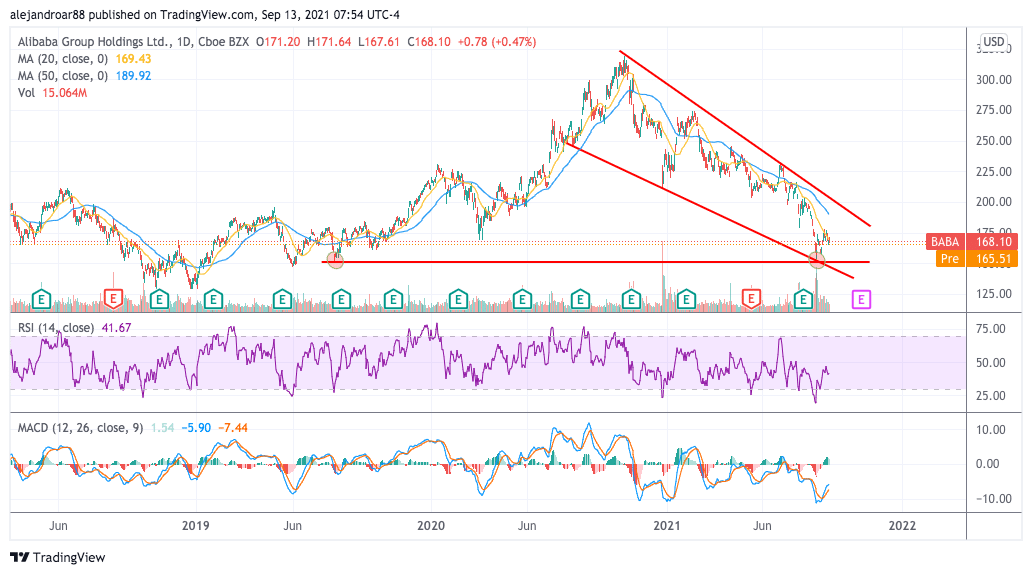
Task: Select the Alibaba Group Holdings Ltd. title
Action: [95, 41]
